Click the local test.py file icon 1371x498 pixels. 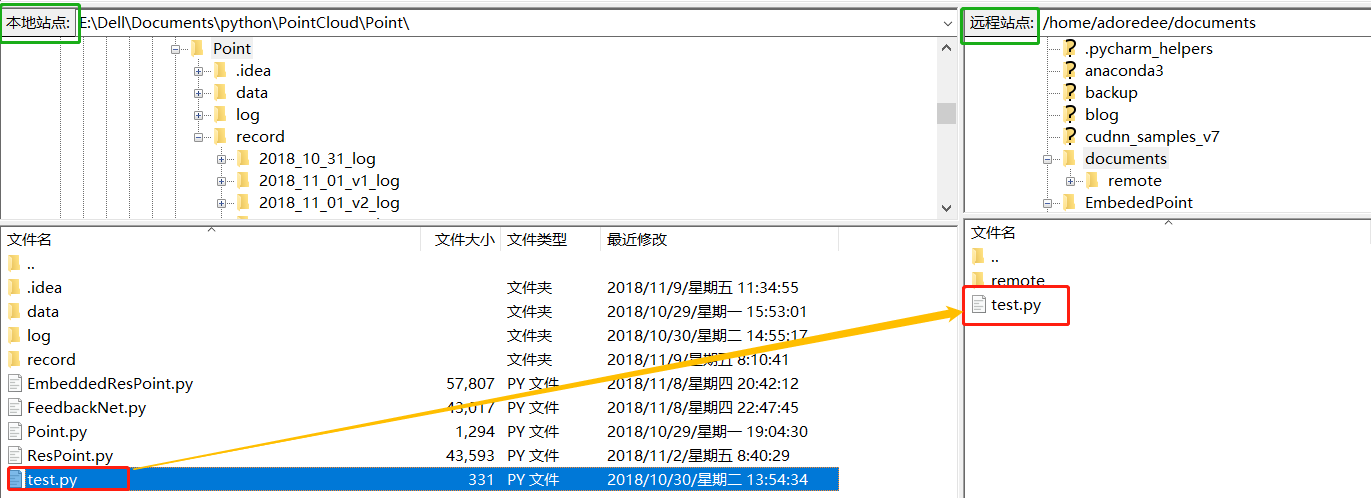coord(14,479)
